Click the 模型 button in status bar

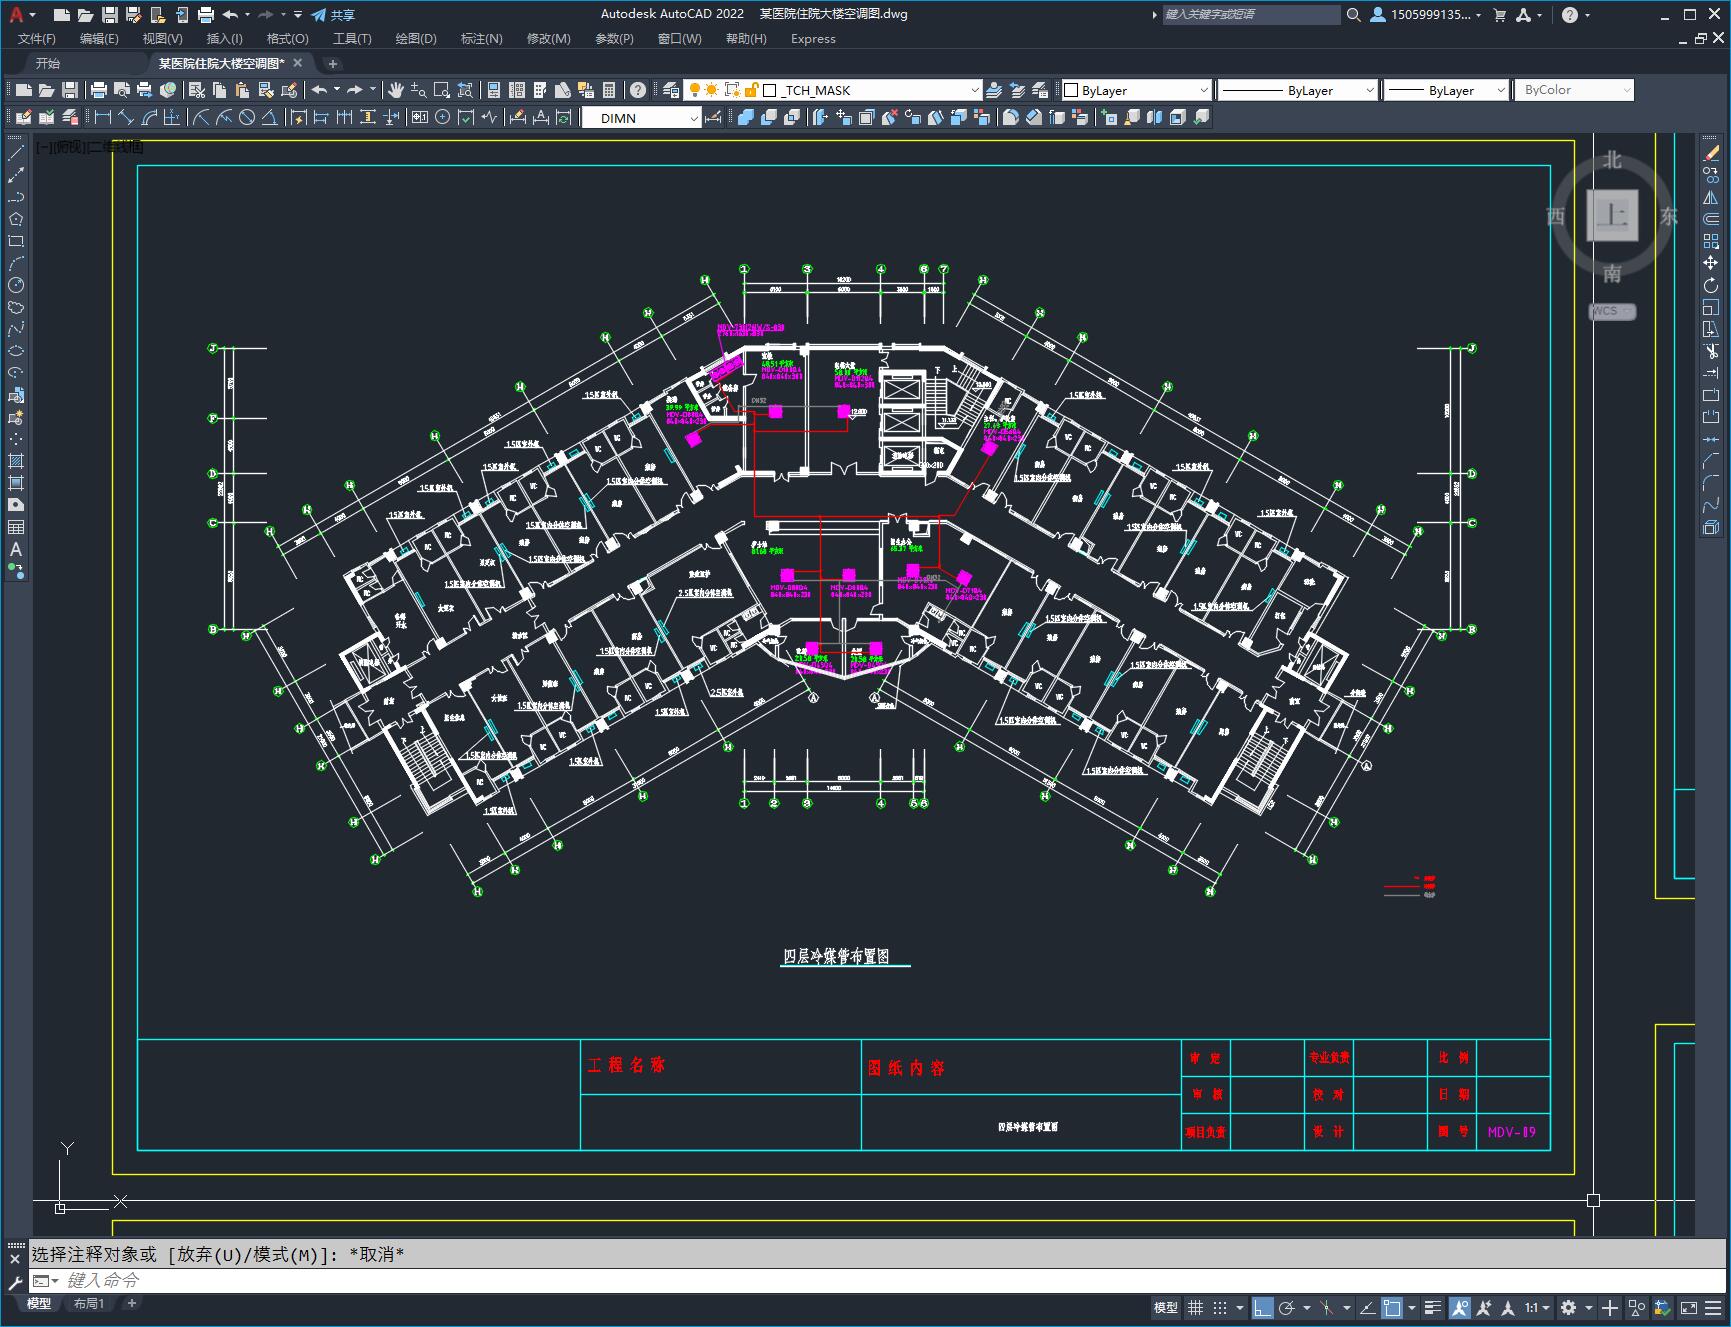click(1166, 1307)
